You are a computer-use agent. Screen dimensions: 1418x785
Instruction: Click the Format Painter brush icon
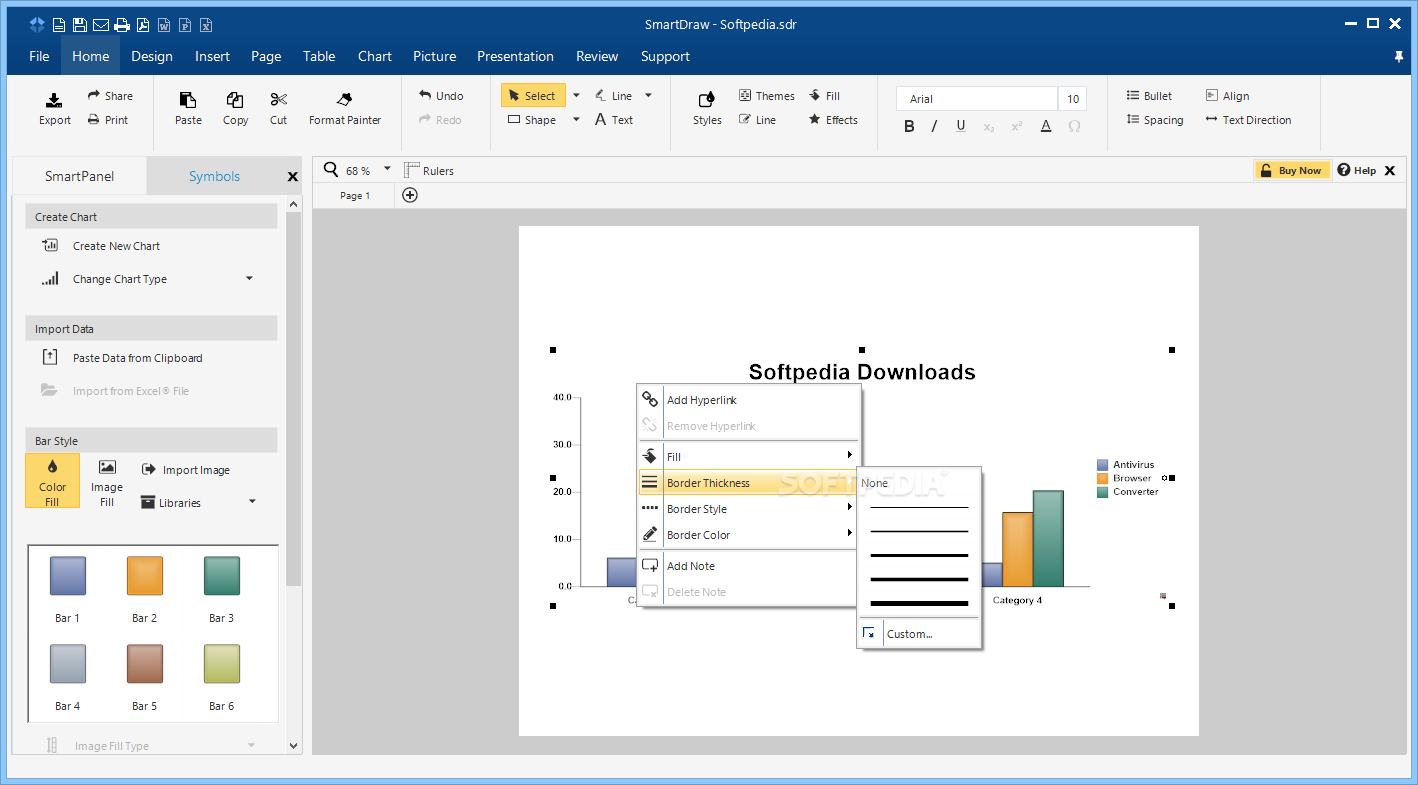345,99
